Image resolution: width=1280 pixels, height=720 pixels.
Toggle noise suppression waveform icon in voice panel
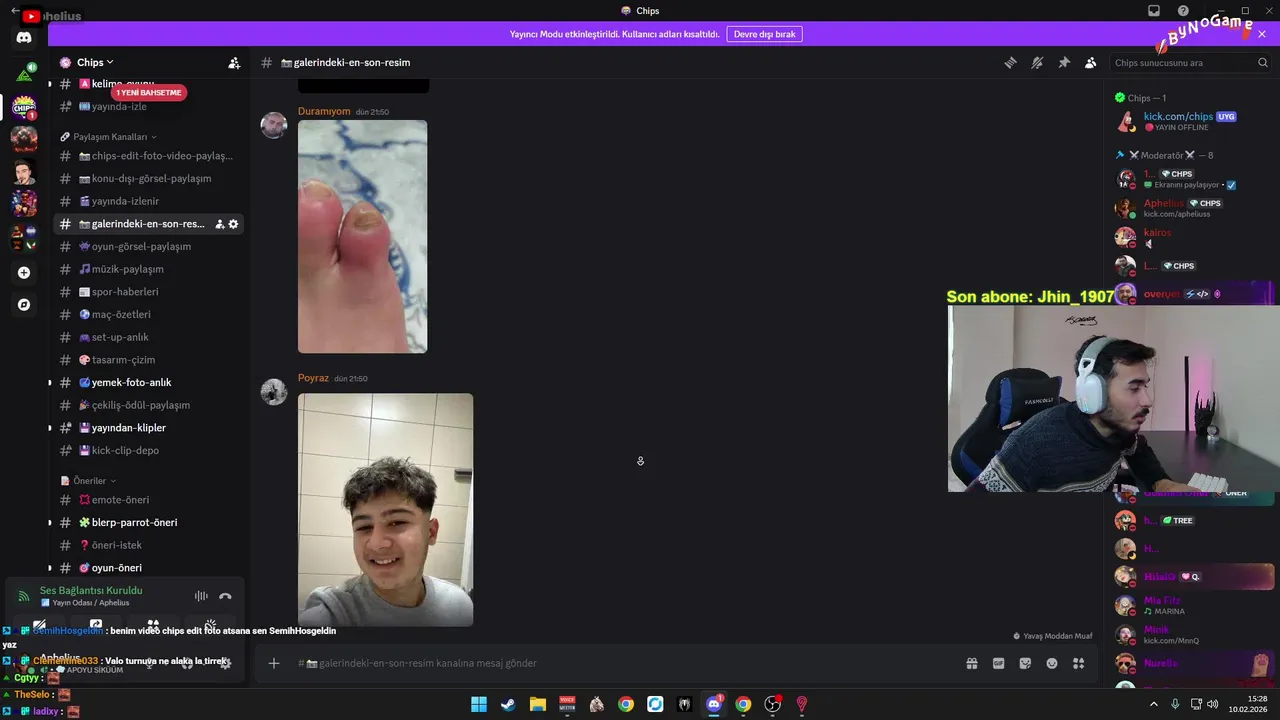tap(201, 596)
